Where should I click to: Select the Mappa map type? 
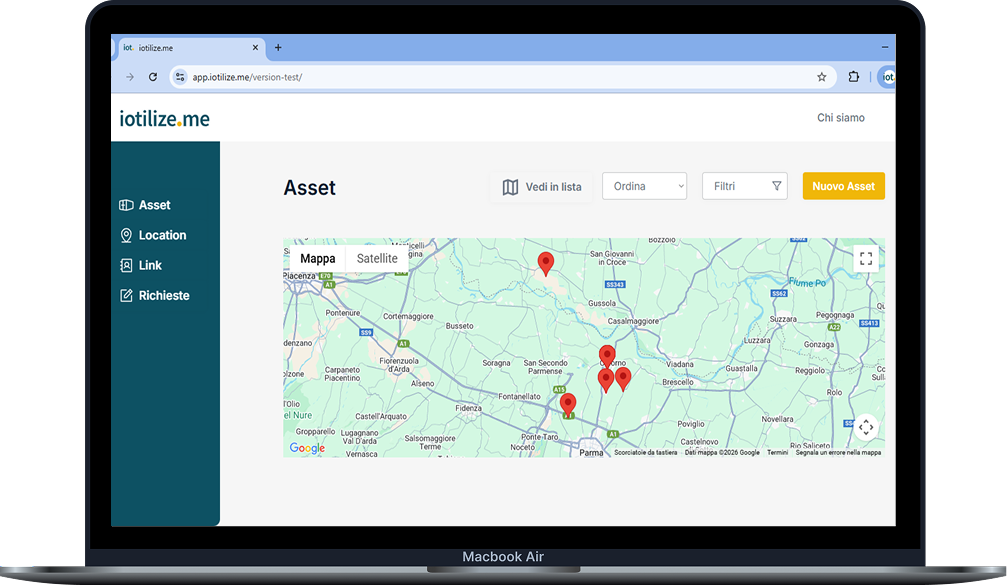[x=318, y=258]
